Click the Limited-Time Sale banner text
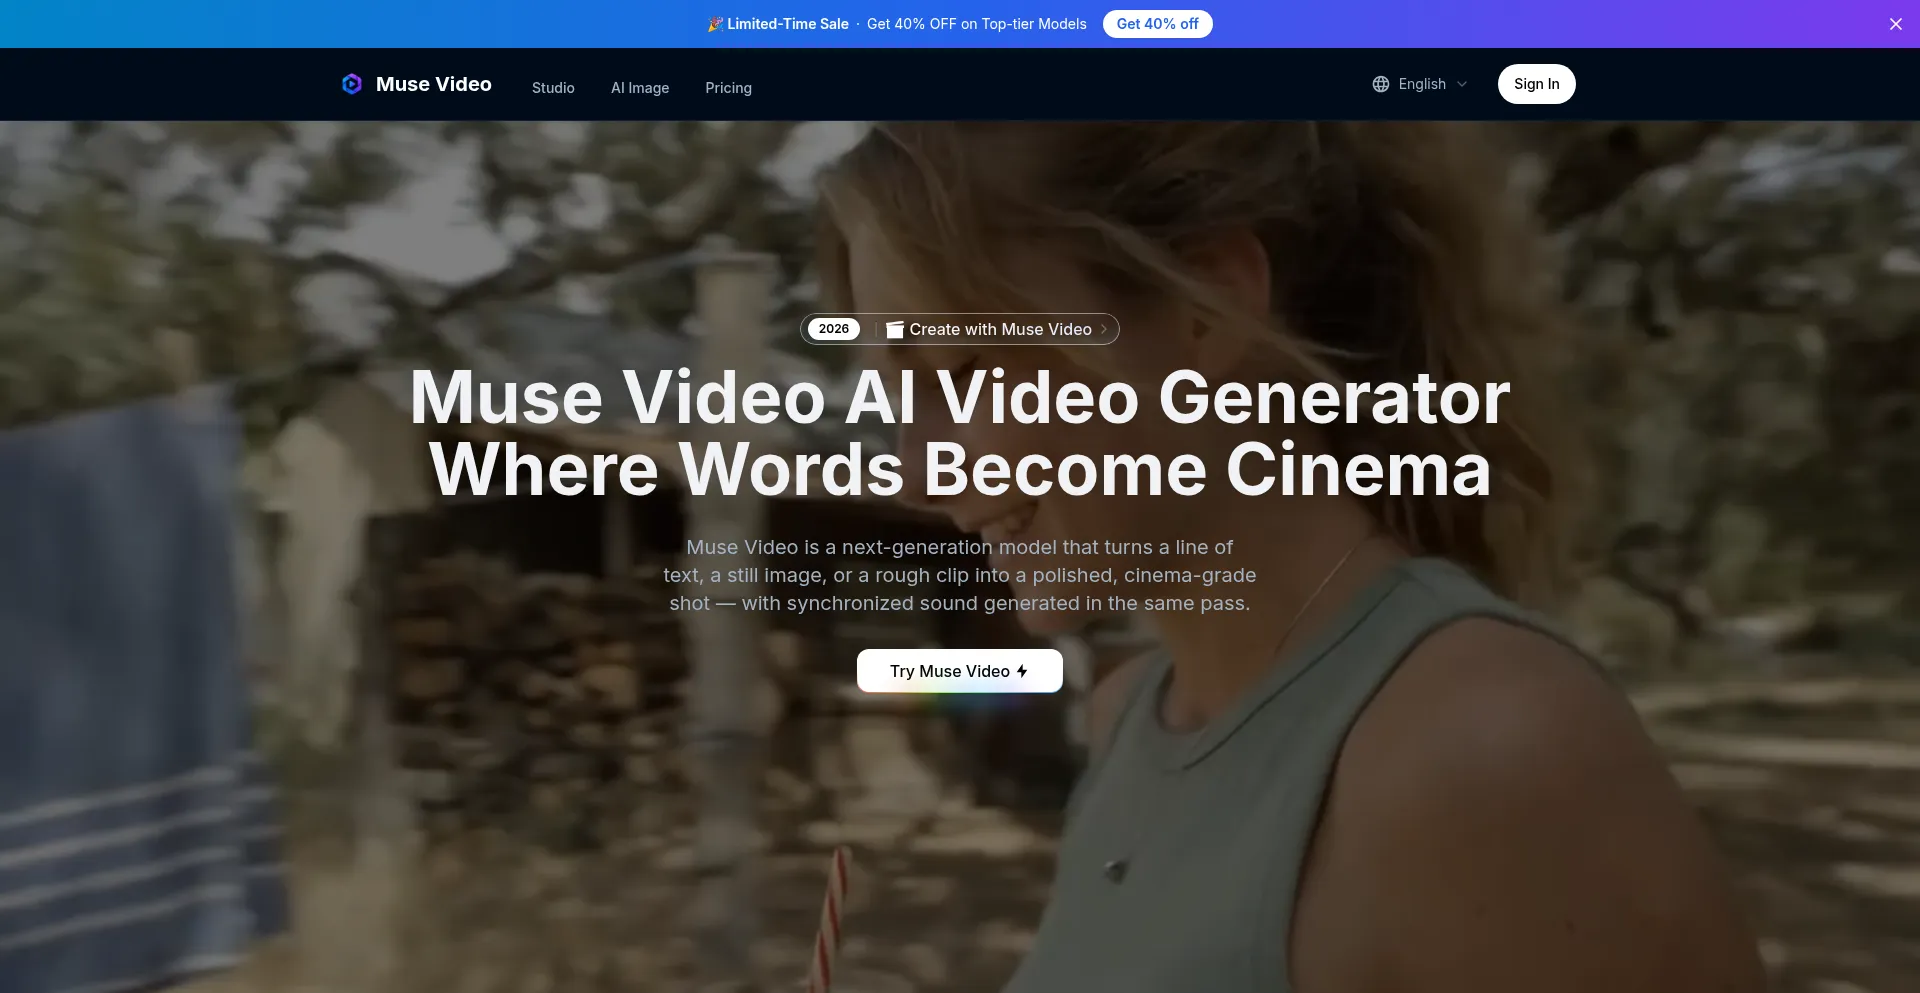Image resolution: width=1920 pixels, height=993 pixels. click(x=788, y=24)
